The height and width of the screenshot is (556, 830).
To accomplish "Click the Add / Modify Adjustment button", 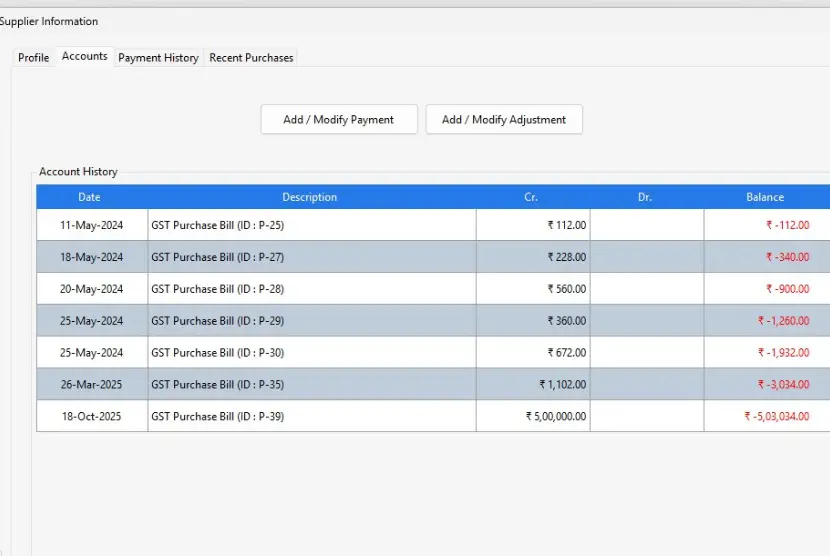I will pyautogui.click(x=504, y=119).
